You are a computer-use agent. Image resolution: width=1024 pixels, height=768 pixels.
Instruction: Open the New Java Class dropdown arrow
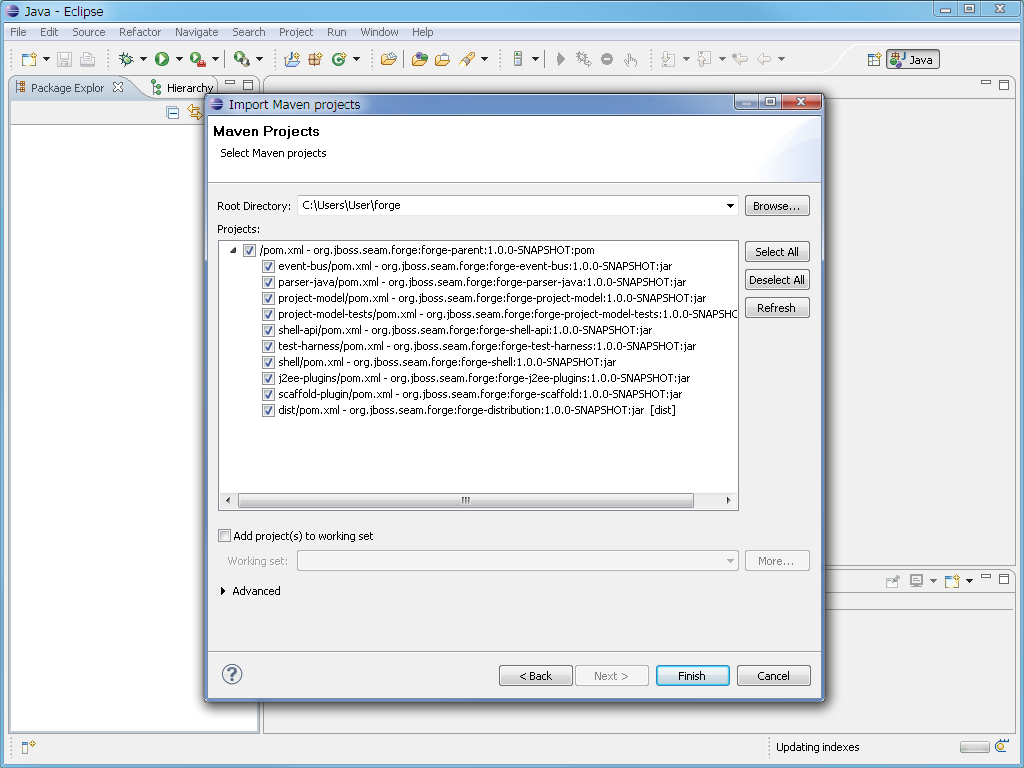pos(356,59)
